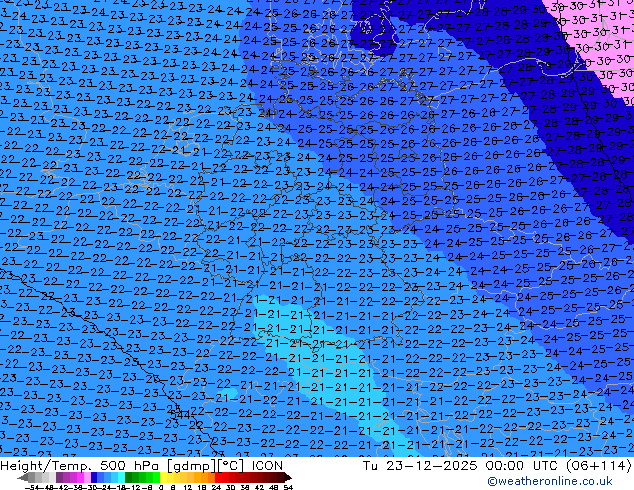Pick the bright red 24 legend swatch
The width and height of the screenshot is (634, 490).
[x=218, y=478]
